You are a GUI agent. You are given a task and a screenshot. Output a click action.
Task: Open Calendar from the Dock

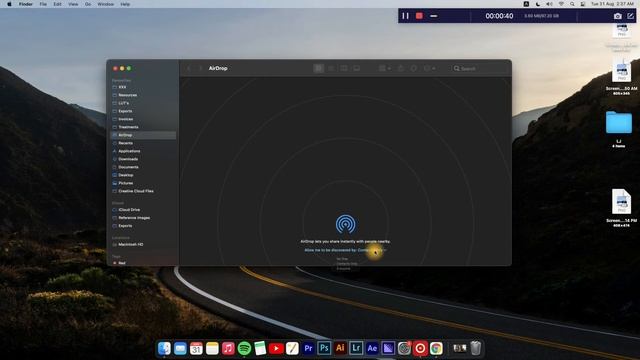(x=196, y=348)
